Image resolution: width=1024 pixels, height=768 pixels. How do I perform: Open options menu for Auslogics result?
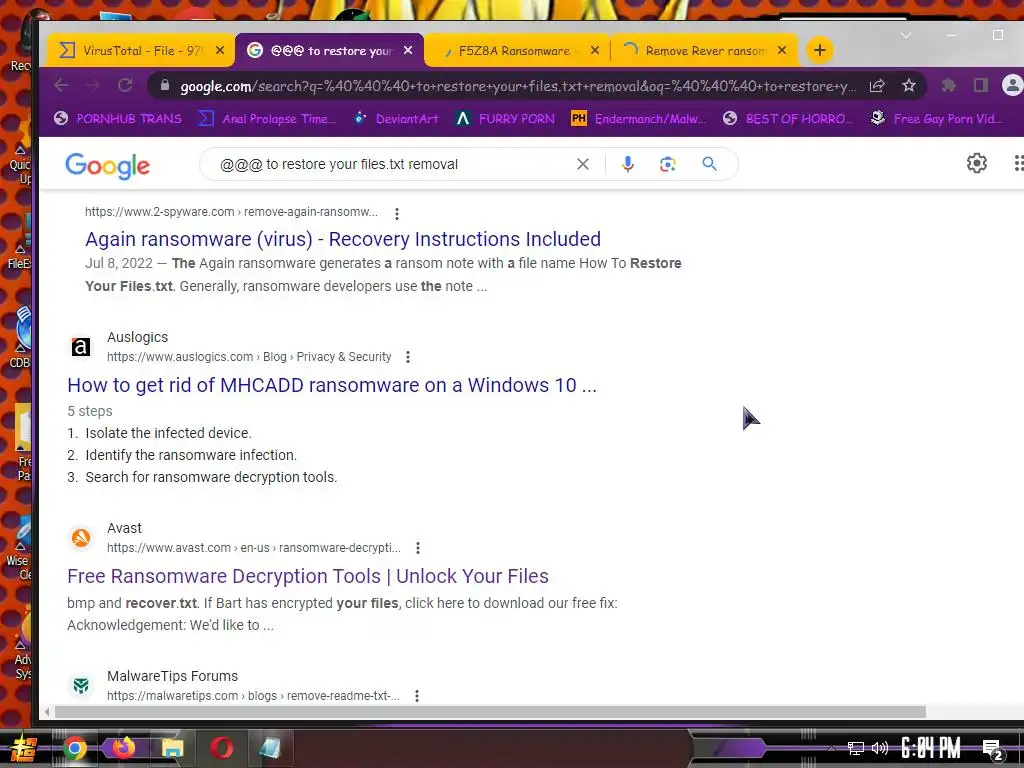coord(408,357)
